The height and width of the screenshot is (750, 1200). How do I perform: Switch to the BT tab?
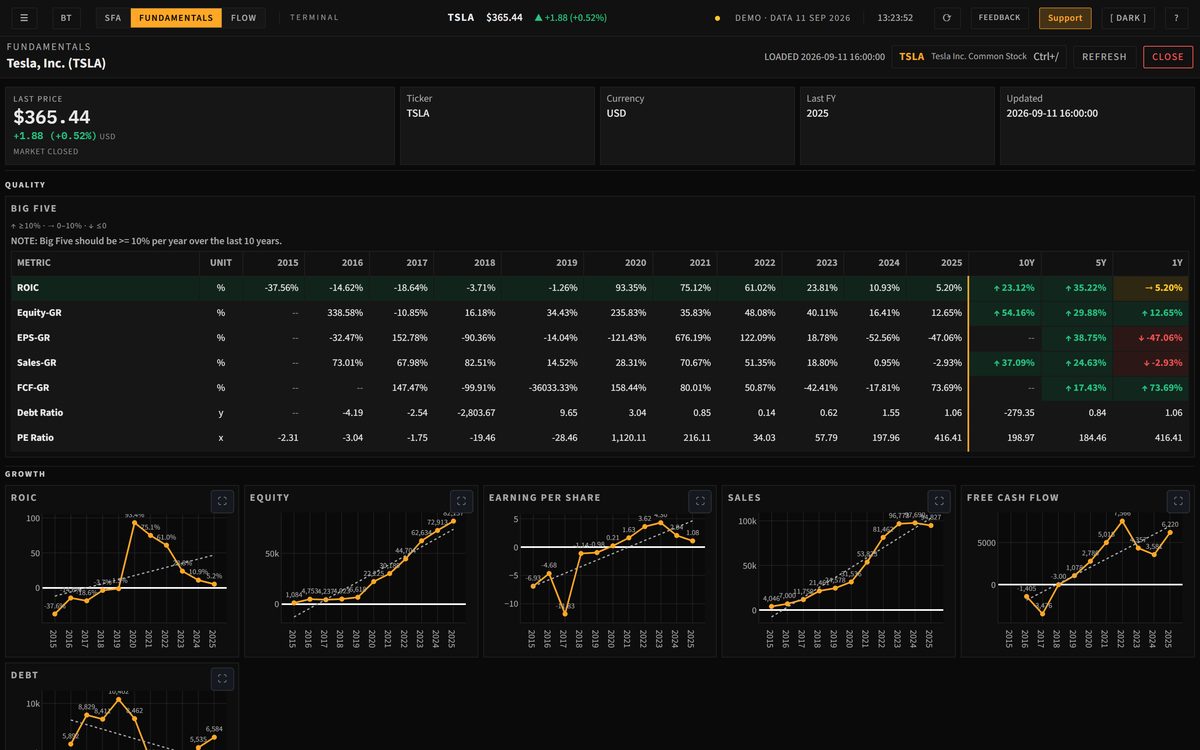66,18
